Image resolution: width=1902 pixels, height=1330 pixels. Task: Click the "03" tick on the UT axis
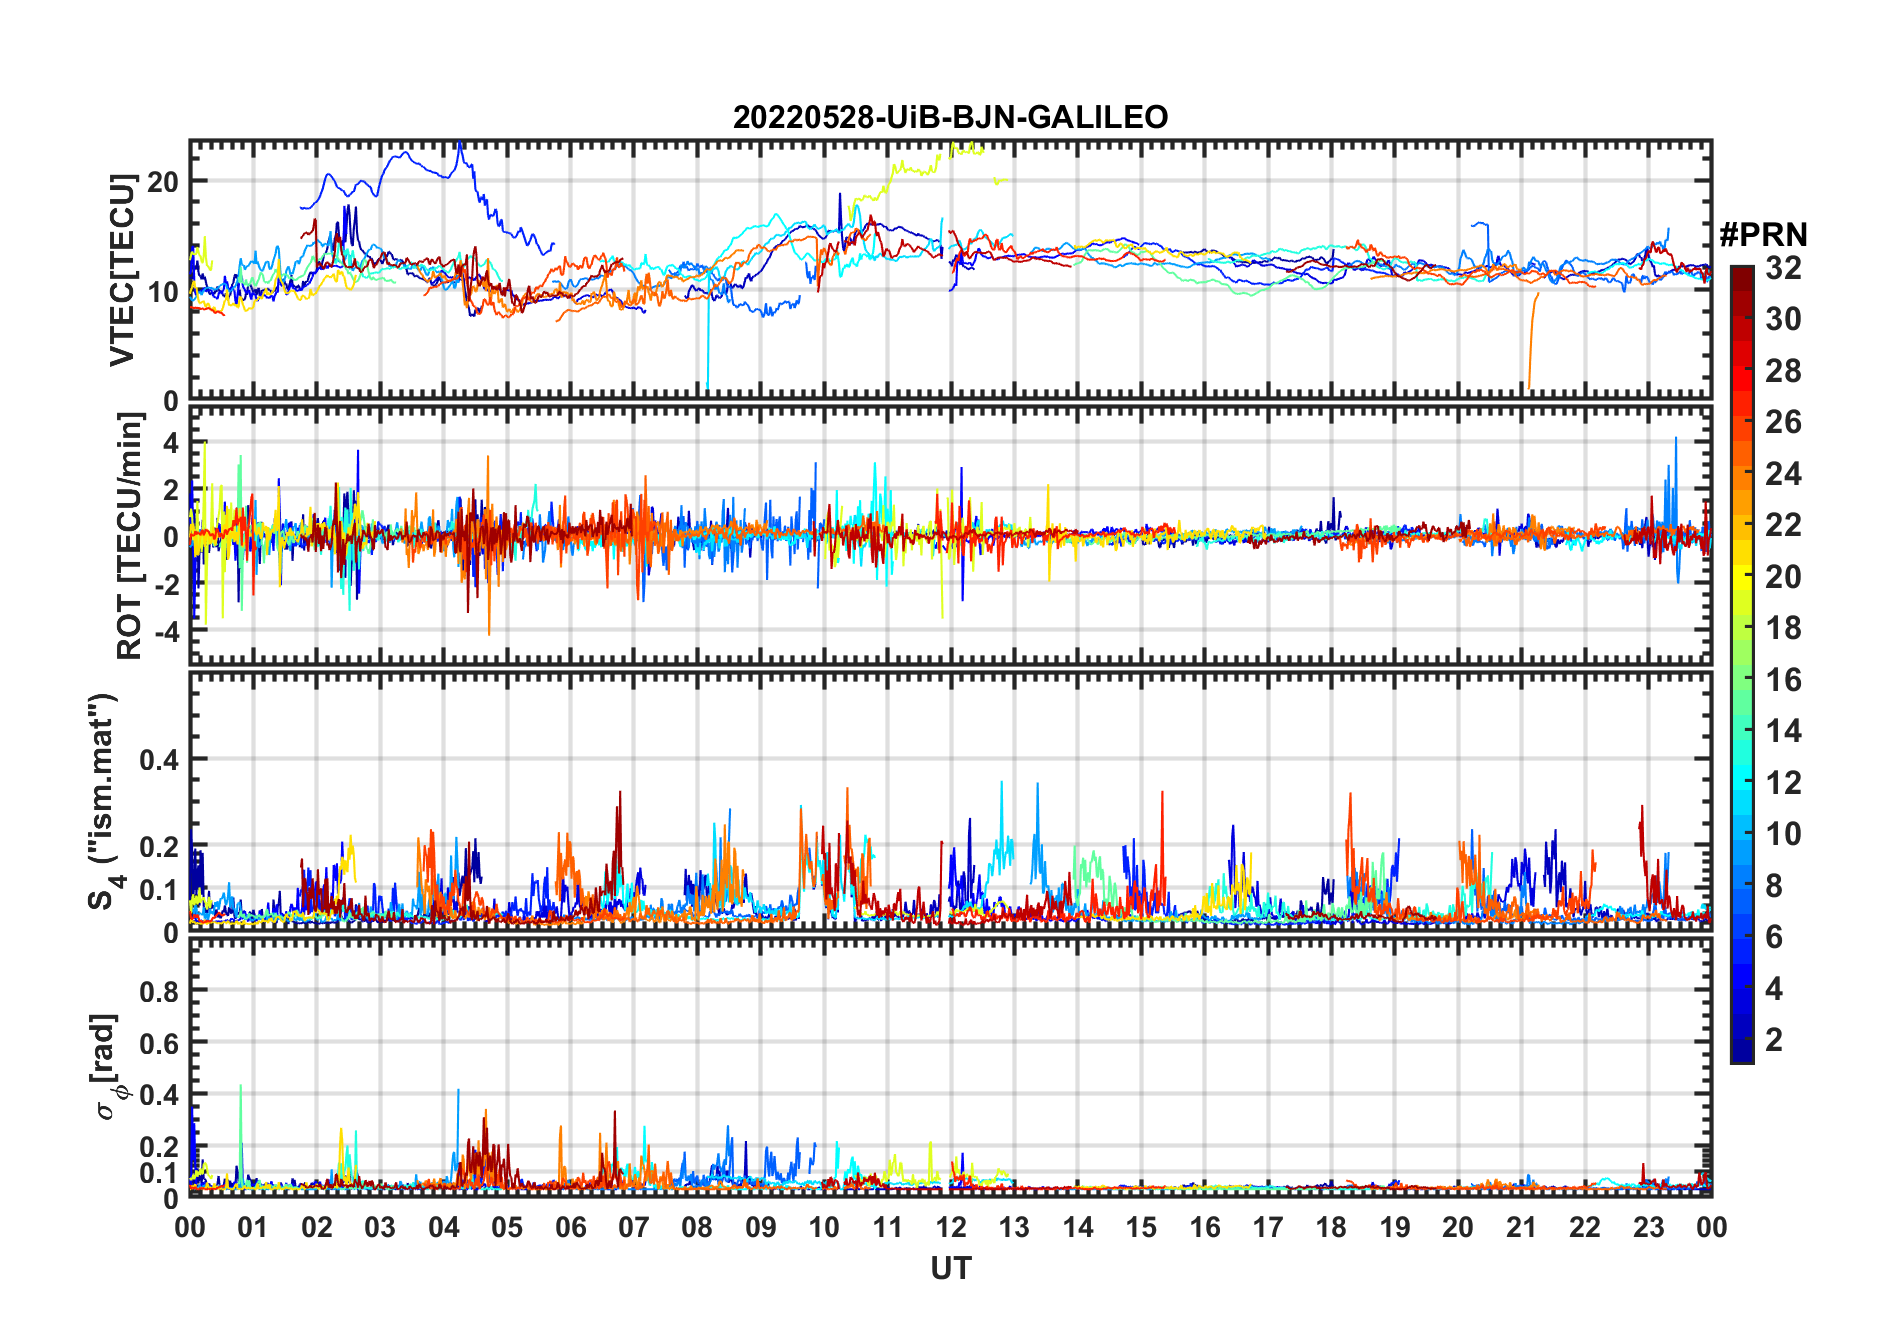(380, 1227)
